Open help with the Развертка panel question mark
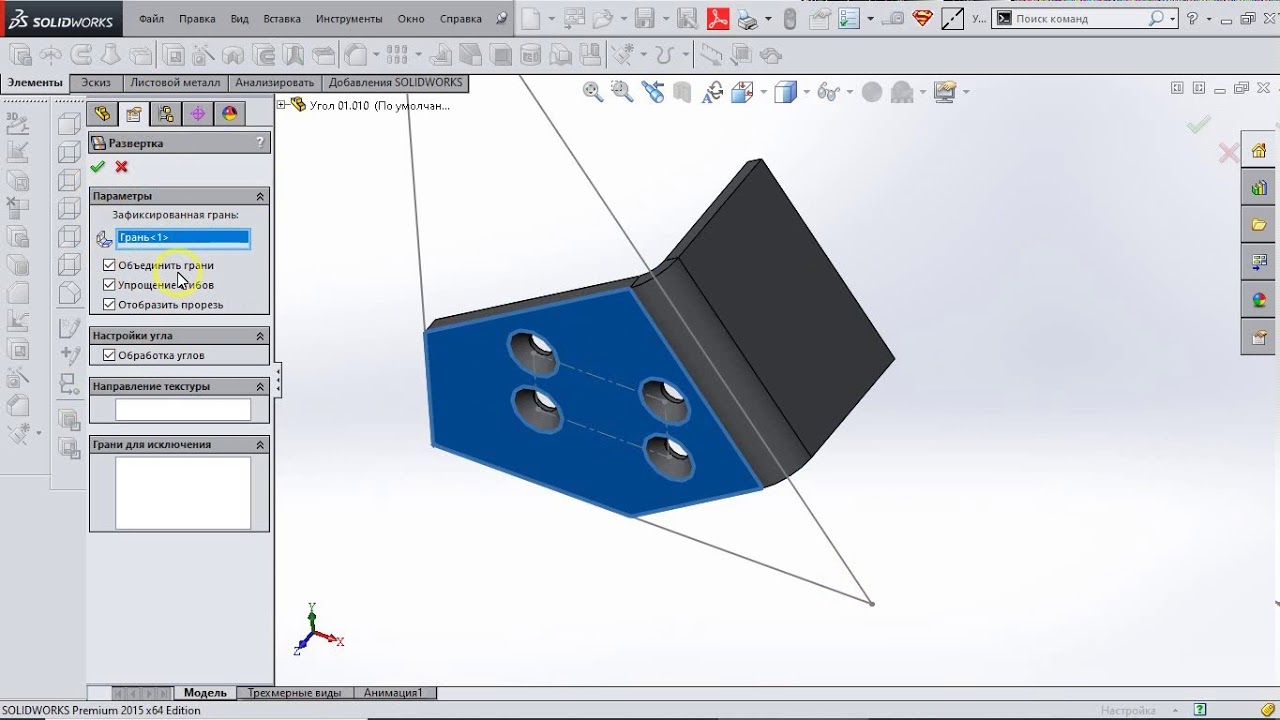The height and width of the screenshot is (720, 1280). [x=260, y=143]
